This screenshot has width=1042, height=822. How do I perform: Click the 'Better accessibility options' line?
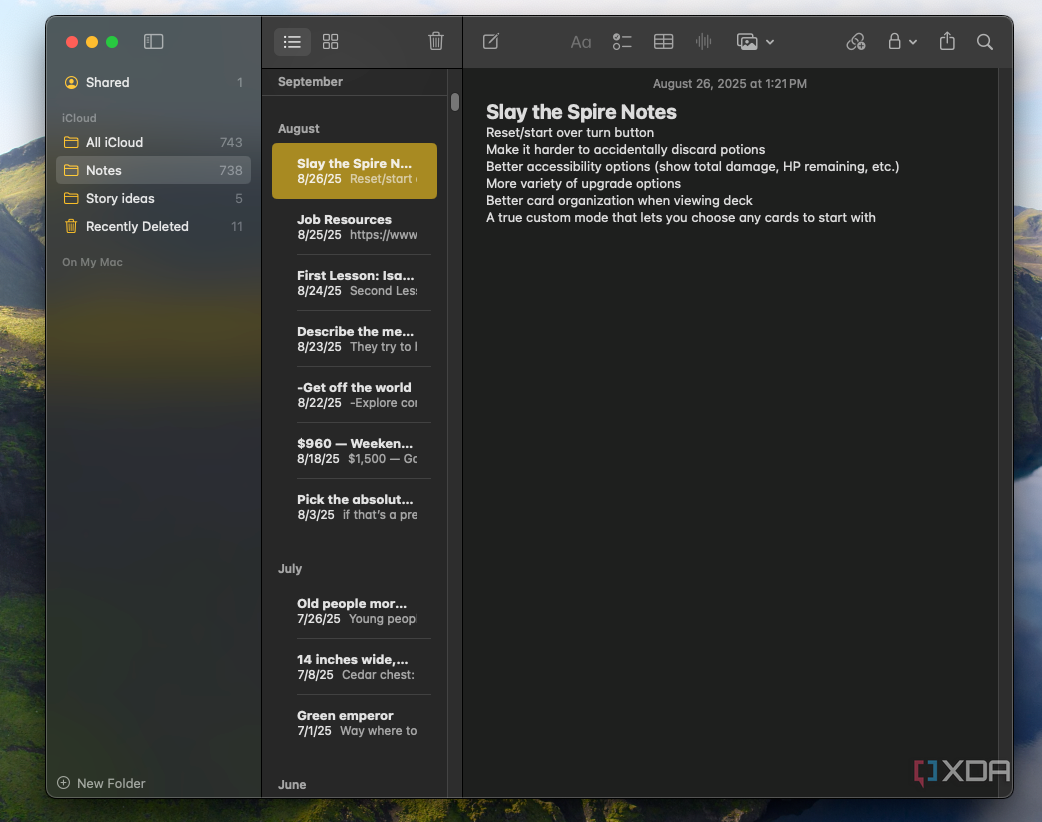[x=692, y=166]
